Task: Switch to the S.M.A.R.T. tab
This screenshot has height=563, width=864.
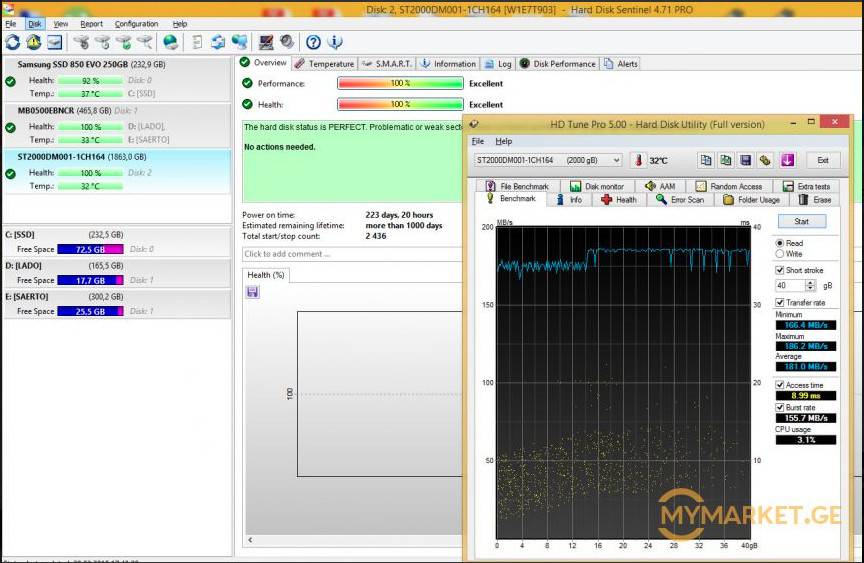Action: tap(387, 64)
